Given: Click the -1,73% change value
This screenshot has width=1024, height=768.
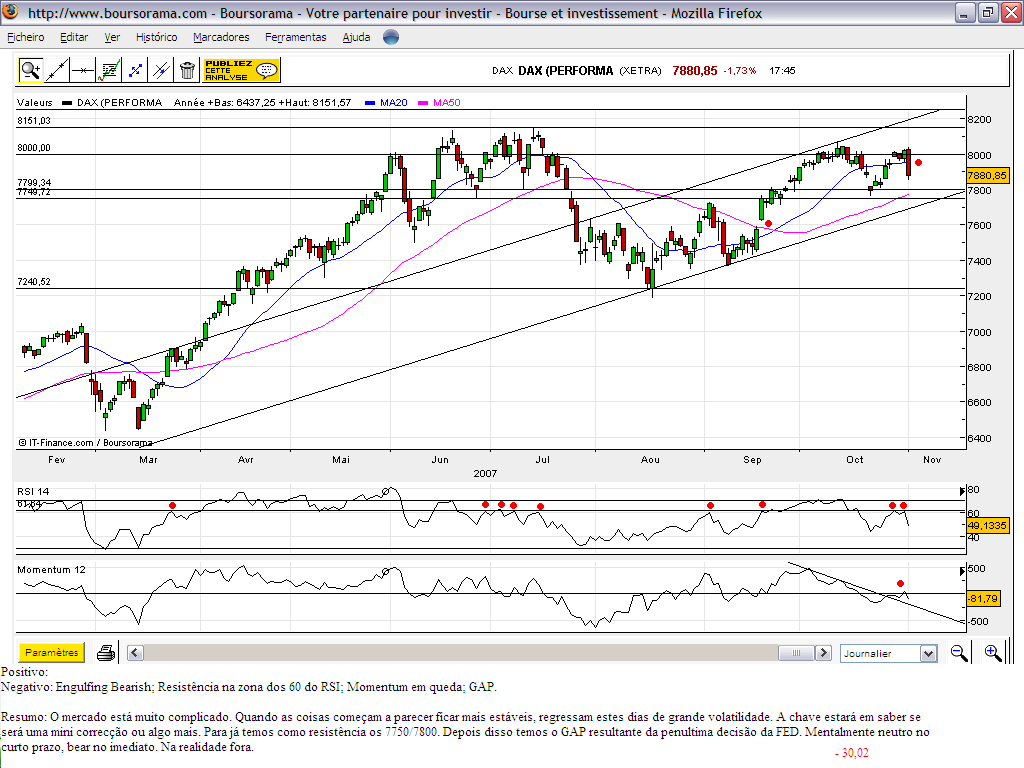Looking at the screenshot, I should point(739,71).
